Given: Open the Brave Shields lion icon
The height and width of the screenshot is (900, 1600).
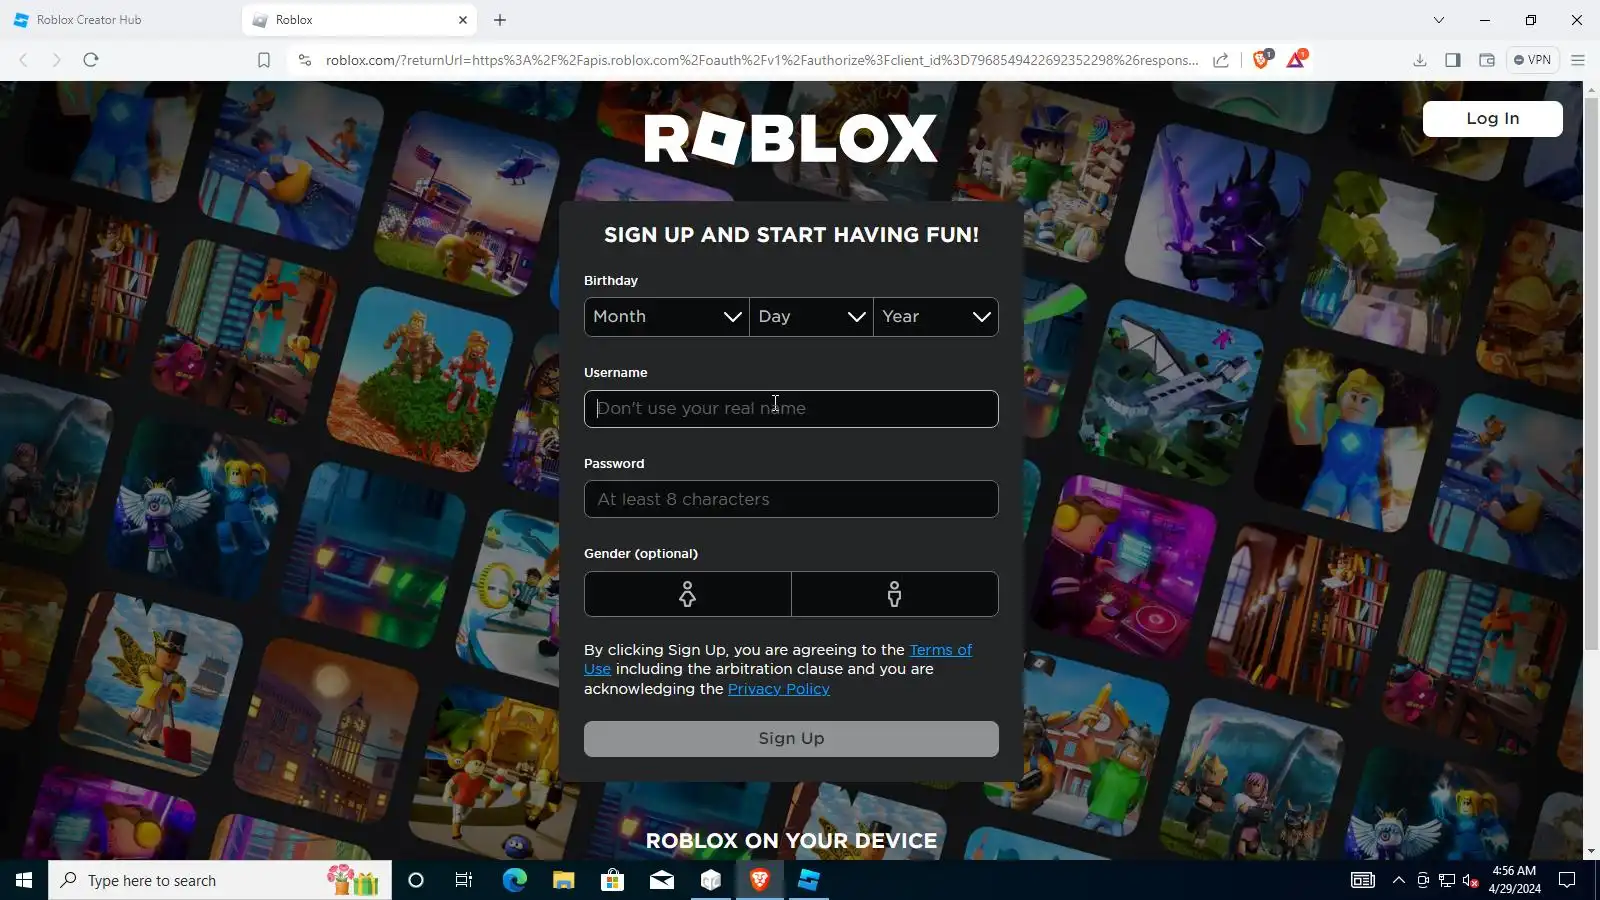Looking at the screenshot, I should (x=1262, y=59).
